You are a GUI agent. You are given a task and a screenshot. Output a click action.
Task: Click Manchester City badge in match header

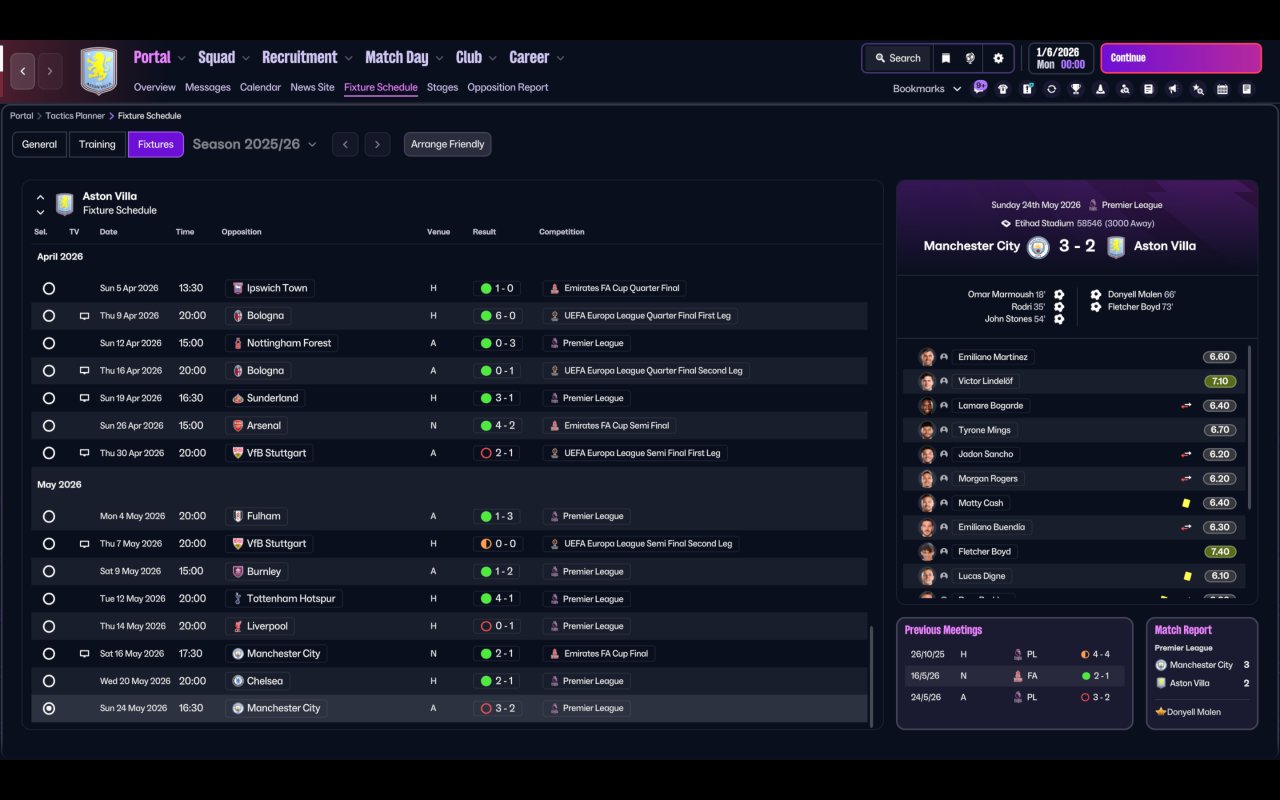[x=1038, y=247]
